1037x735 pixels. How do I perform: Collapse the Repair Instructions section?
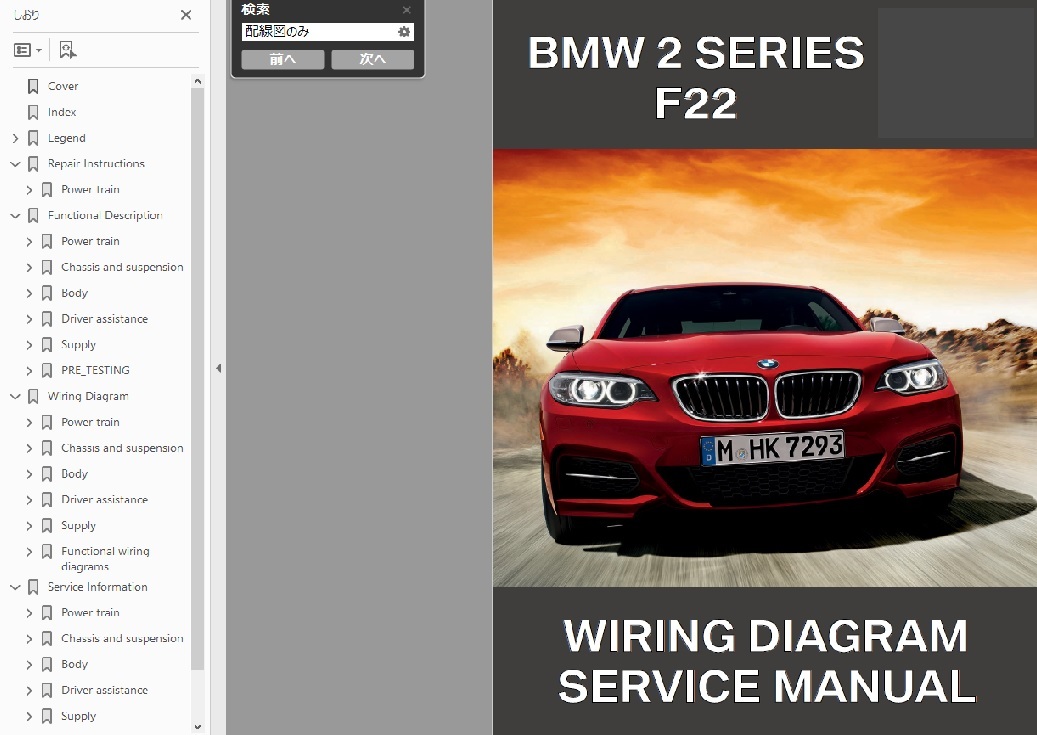tap(15, 164)
